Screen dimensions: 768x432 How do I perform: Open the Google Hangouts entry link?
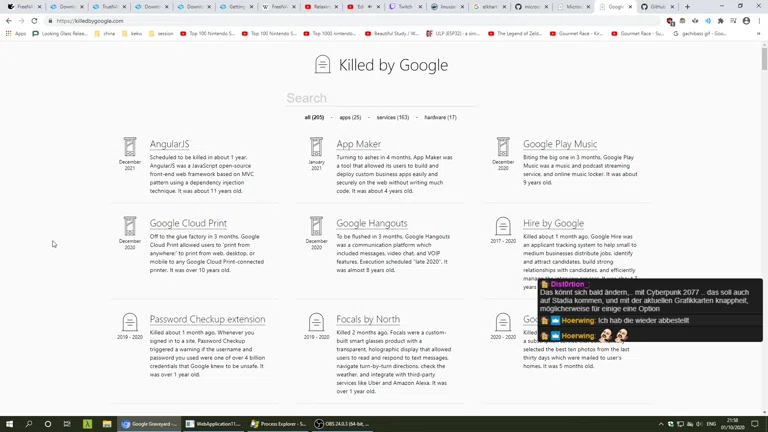pos(371,223)
